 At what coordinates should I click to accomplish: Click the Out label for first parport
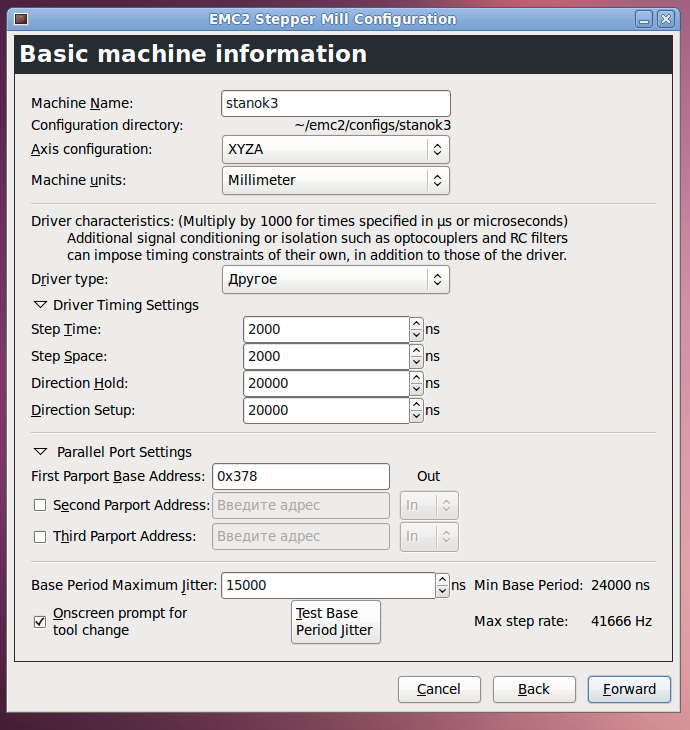428,476
